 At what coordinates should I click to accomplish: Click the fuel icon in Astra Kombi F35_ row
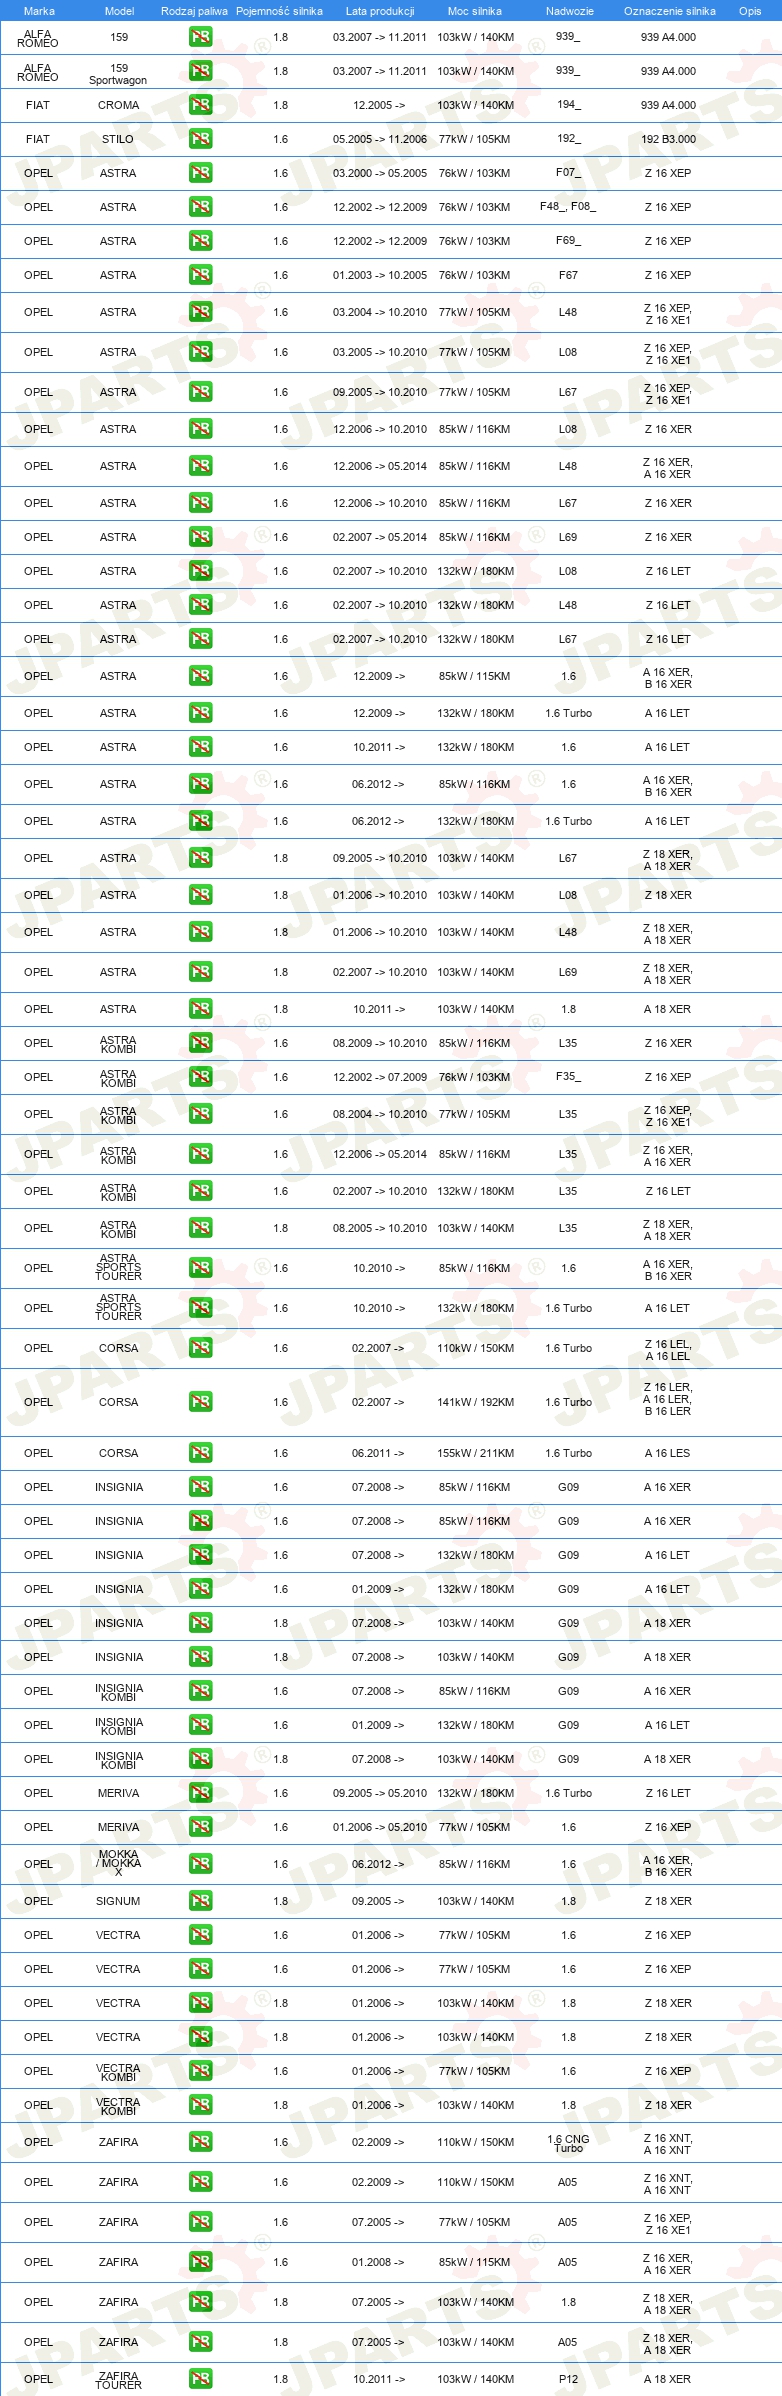click(200, 1077)
